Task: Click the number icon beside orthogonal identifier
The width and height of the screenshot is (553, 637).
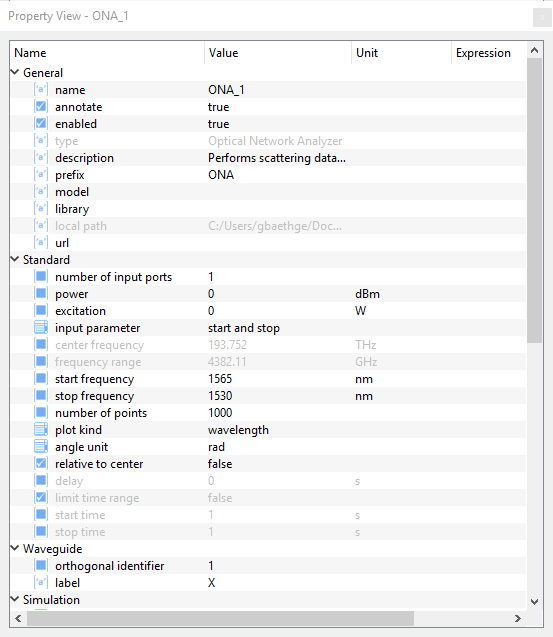Action: [x=41, y=565]
